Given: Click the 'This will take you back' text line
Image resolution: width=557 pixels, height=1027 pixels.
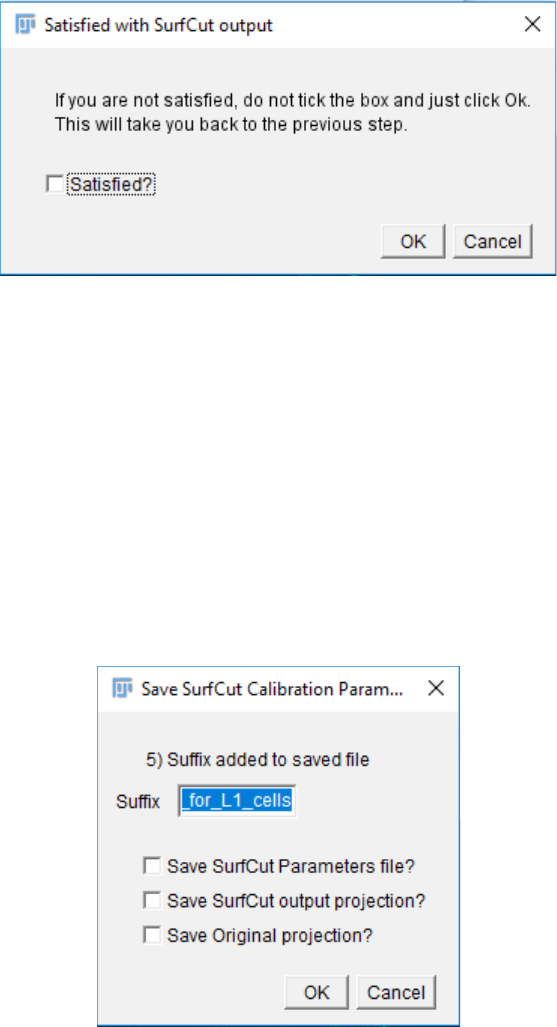Looking at the screenshot, I should tap(231, 125).
